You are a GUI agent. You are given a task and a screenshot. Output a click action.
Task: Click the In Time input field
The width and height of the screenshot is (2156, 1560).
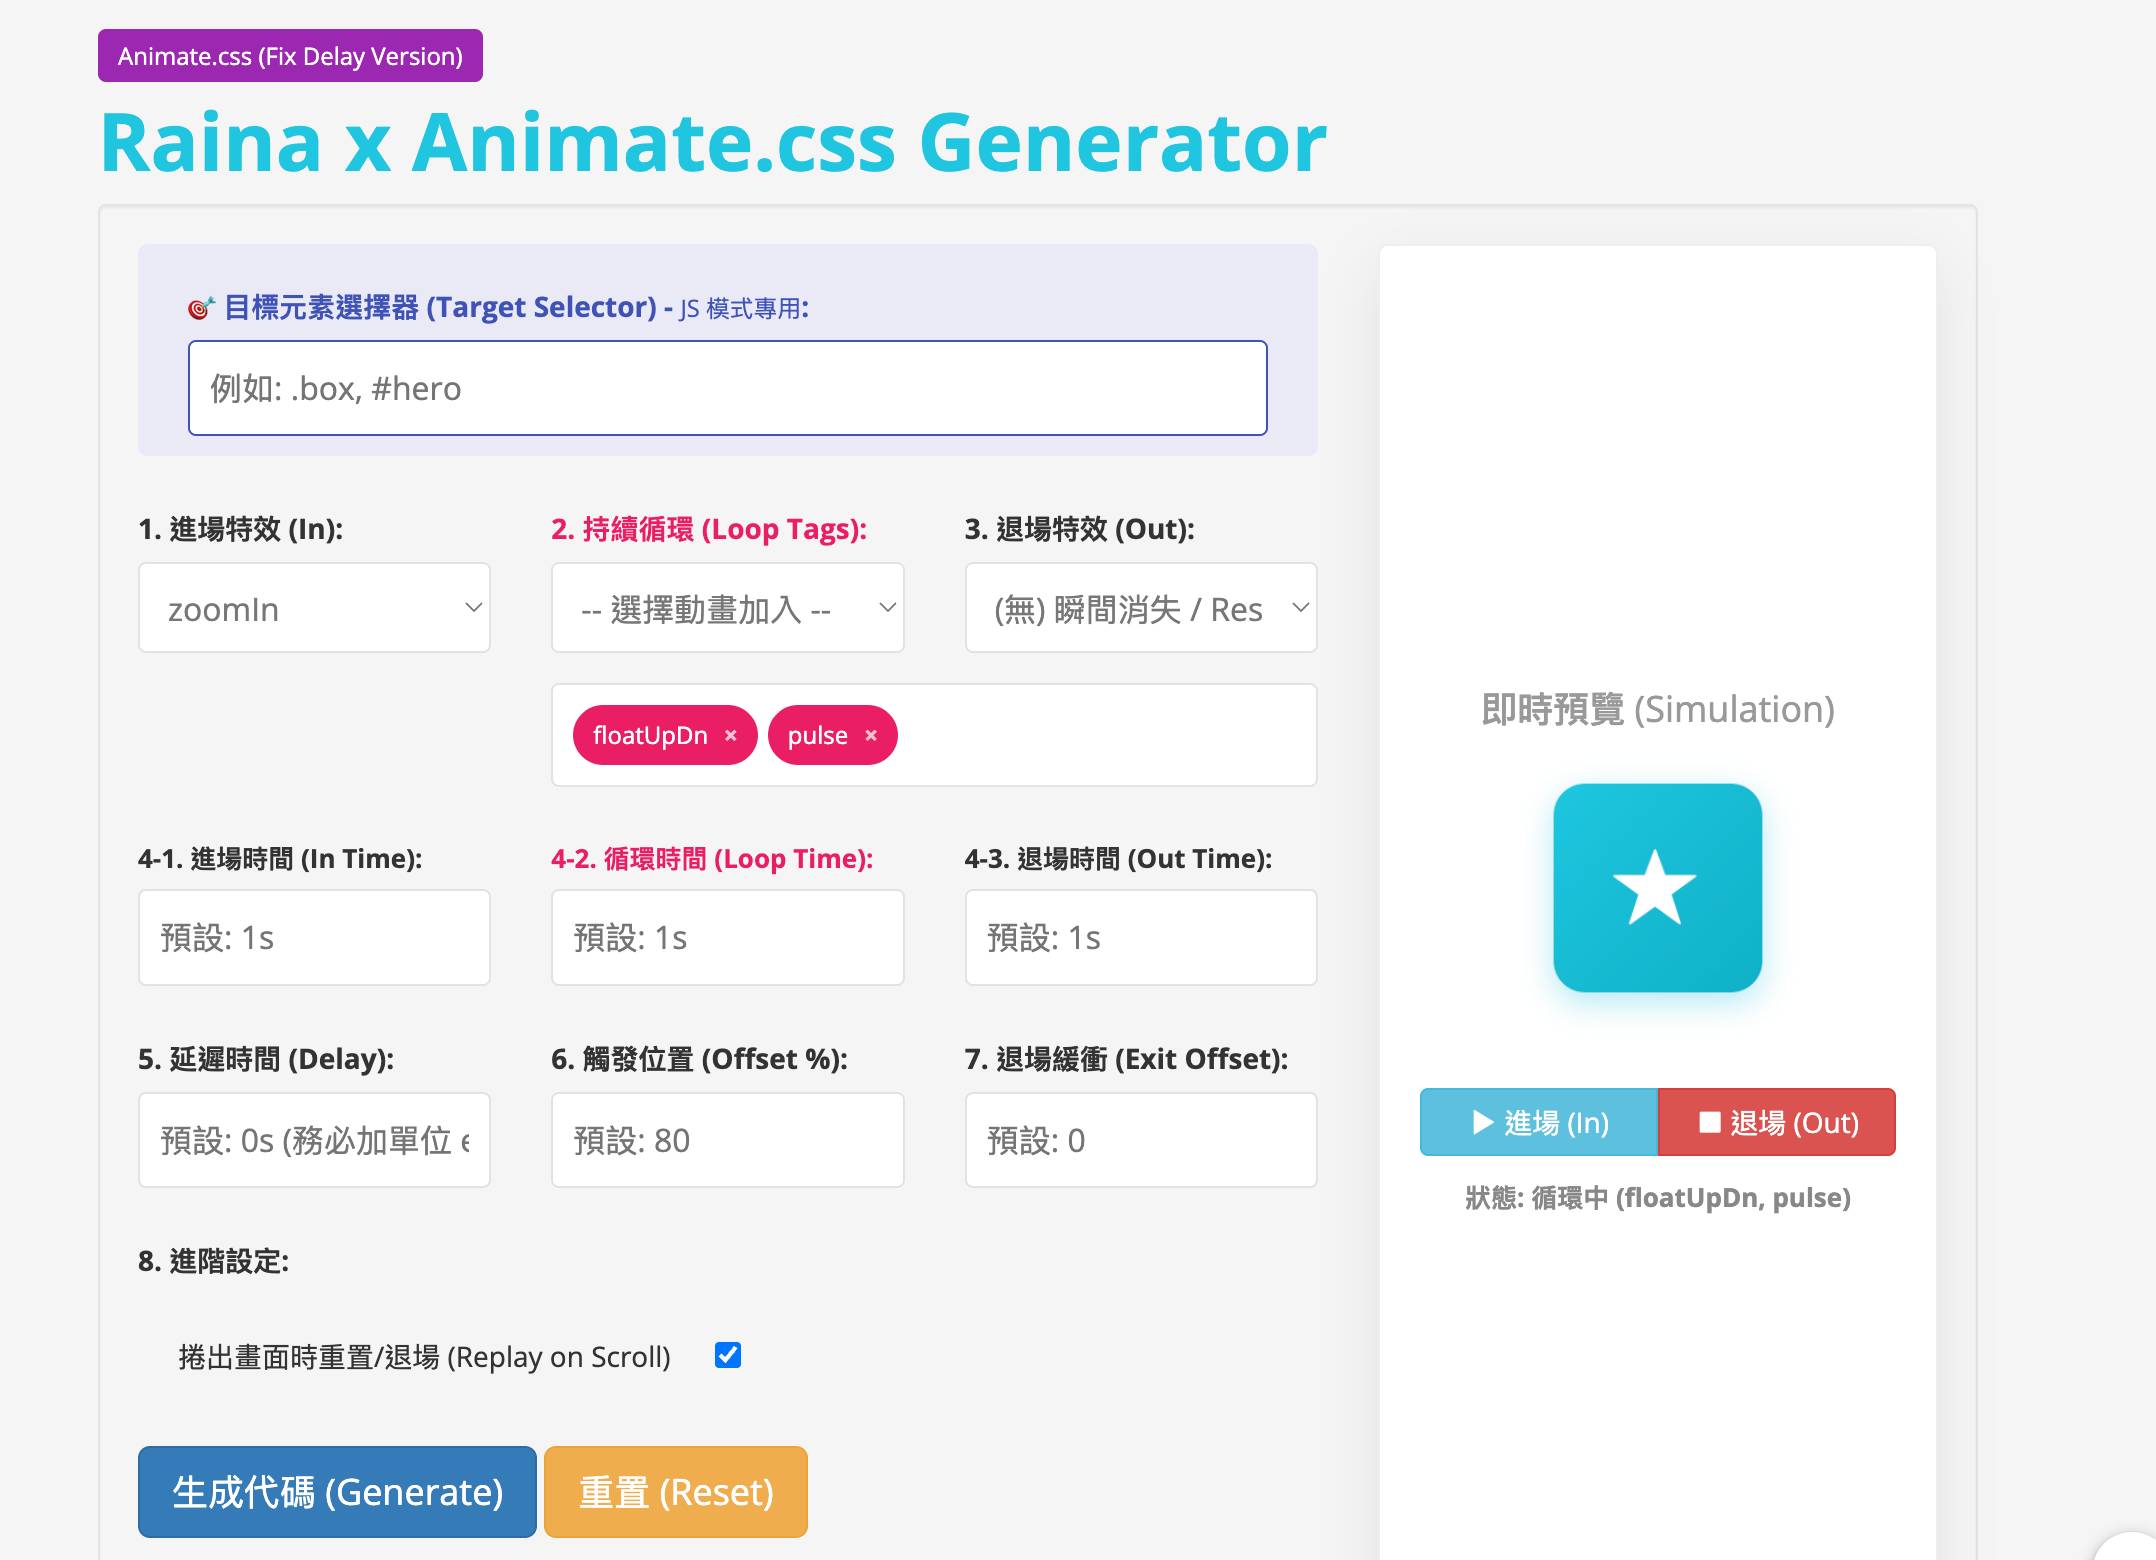(x=314, y=938)
